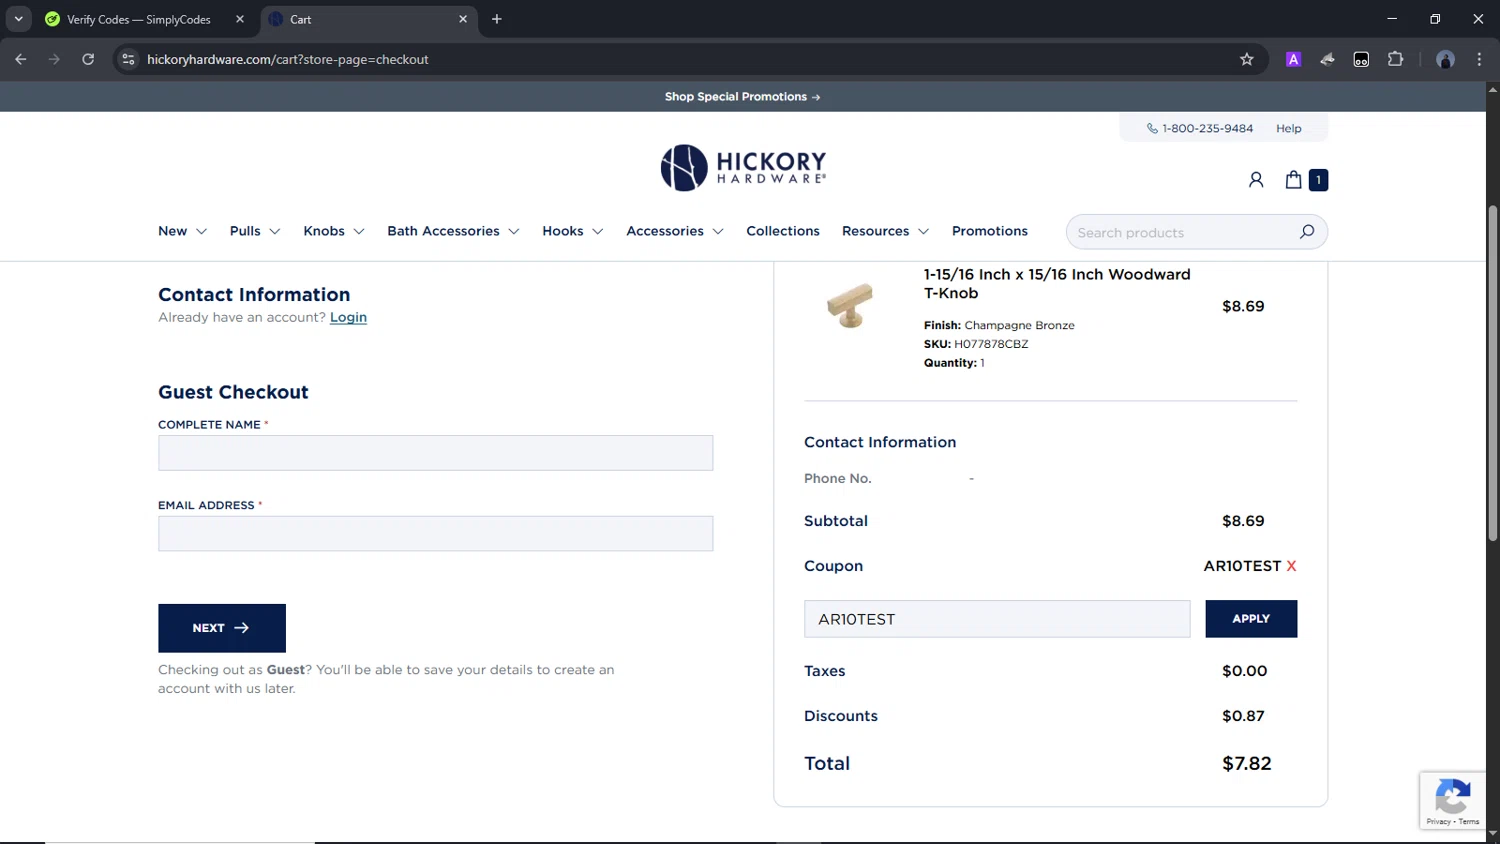The image size is (1500, 844).
Task: Click SKU H077878CBZ text
Action: tap(976, 344)
